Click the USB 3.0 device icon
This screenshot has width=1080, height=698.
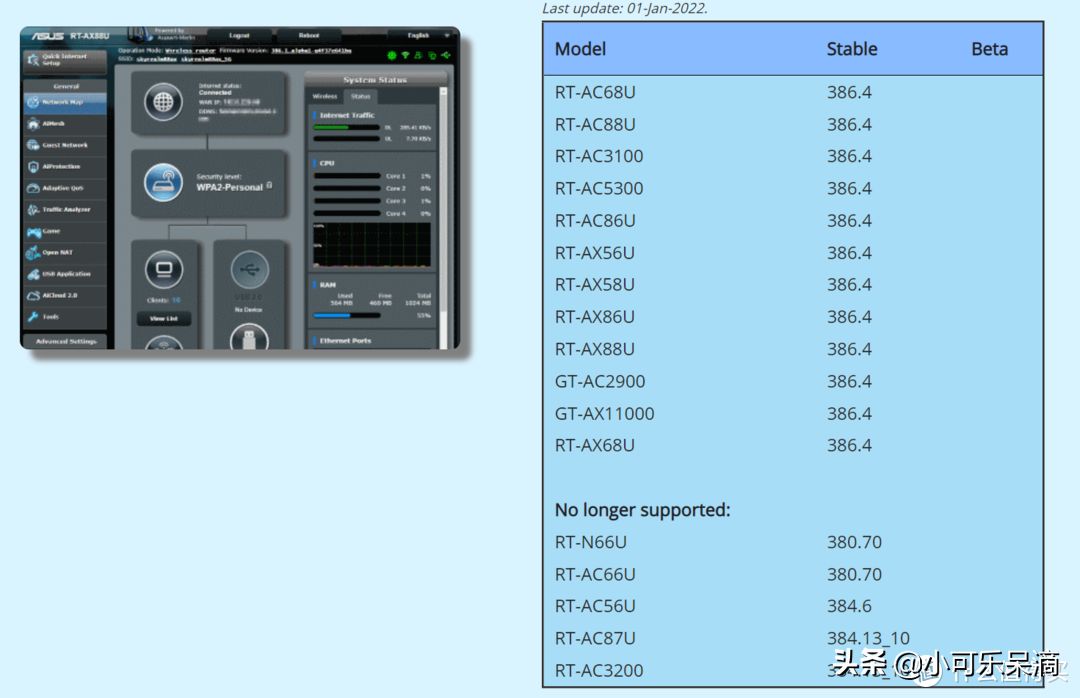(249, 269)
